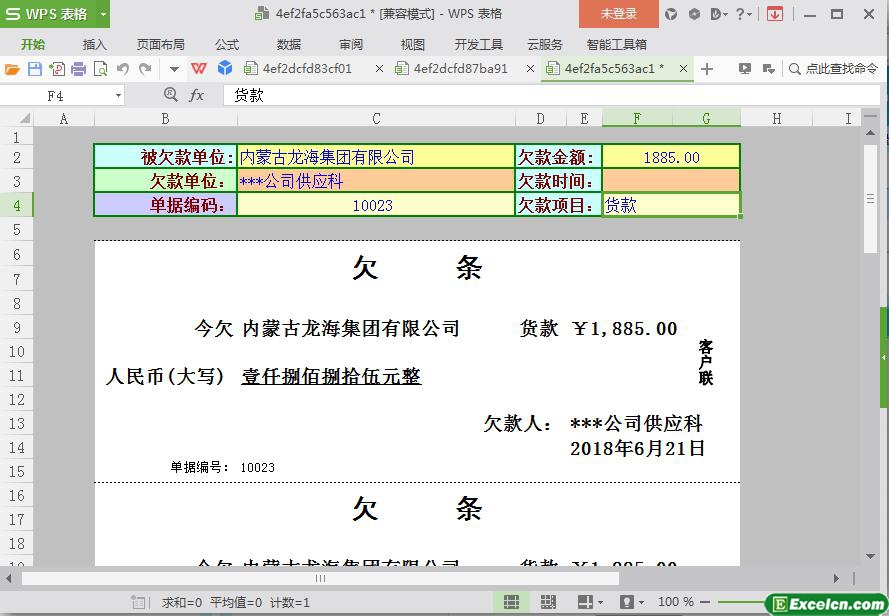Click the Redo arrow icon

click(x=145, y=69)
